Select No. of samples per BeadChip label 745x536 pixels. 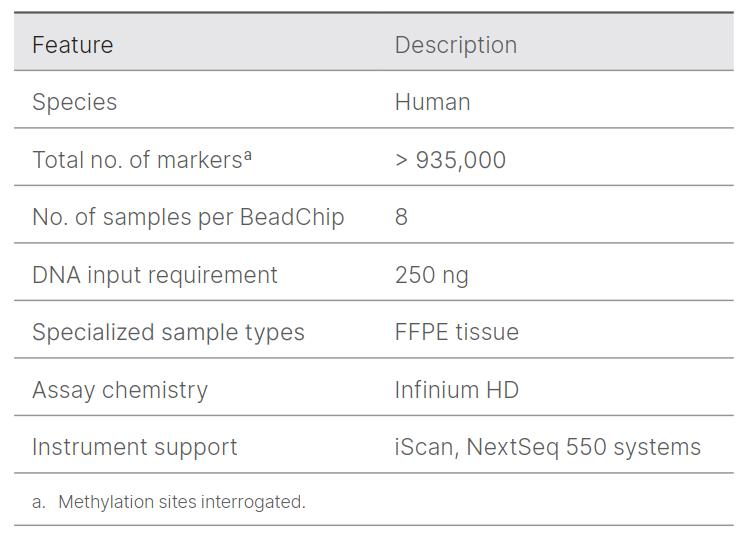(188, 217)
